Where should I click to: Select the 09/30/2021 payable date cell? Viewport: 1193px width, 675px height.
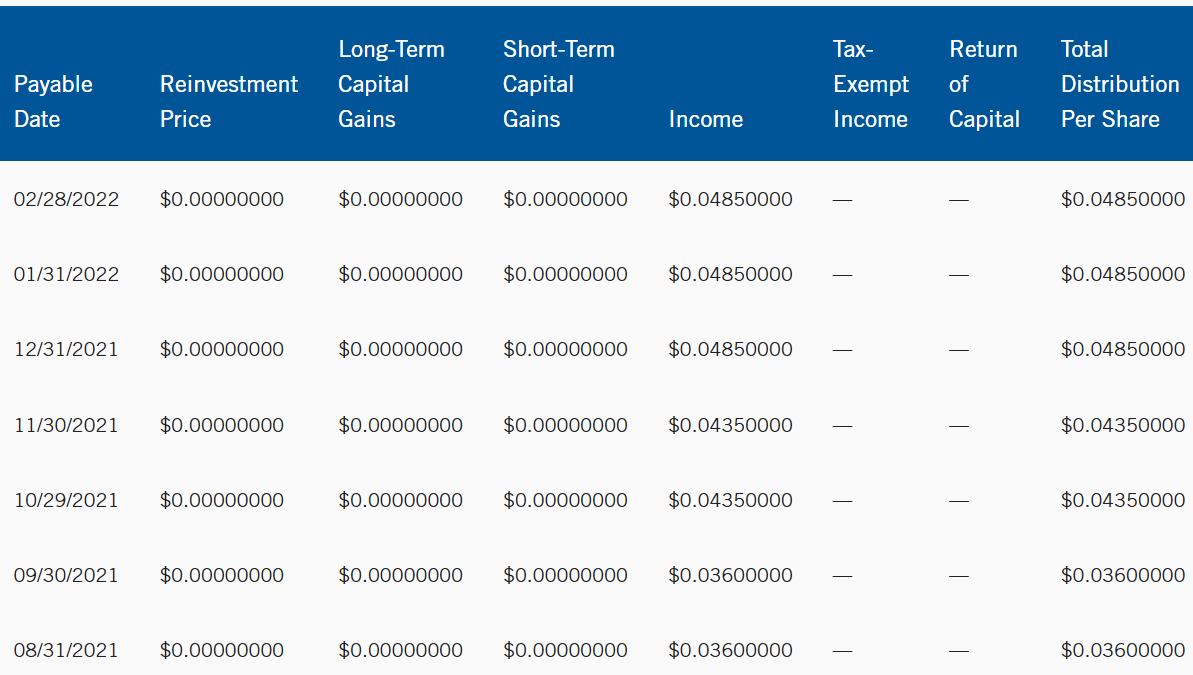66,575
